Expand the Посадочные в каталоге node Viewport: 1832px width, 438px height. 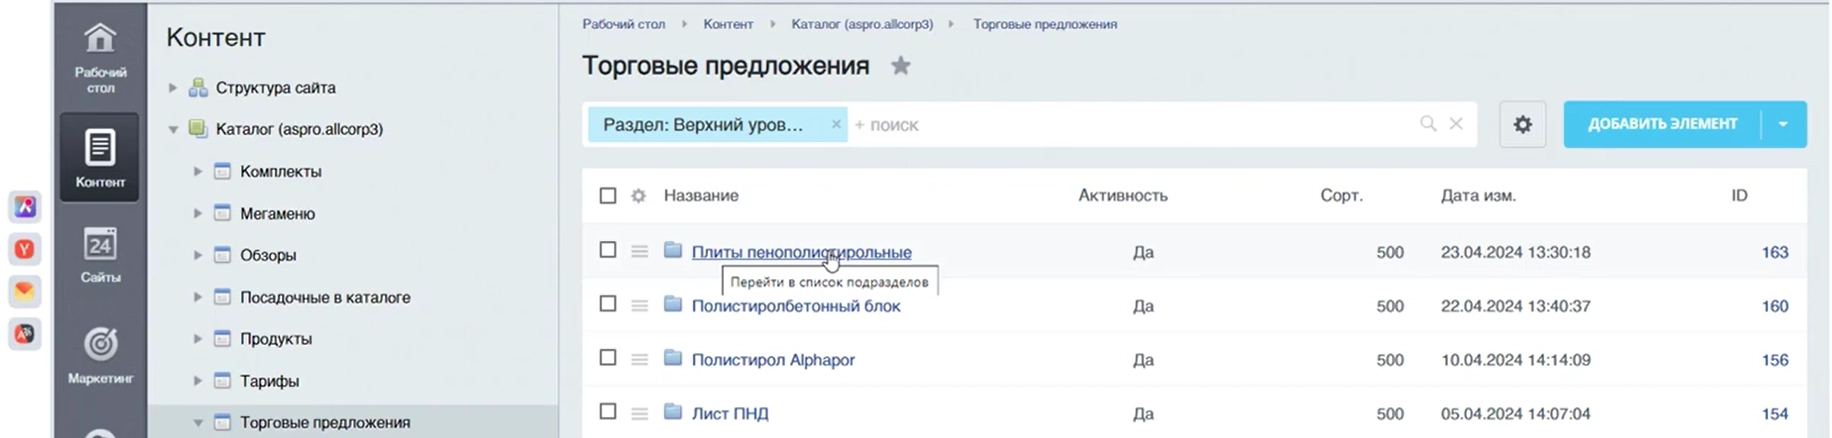pyautogui.click(x=198, y=298)
